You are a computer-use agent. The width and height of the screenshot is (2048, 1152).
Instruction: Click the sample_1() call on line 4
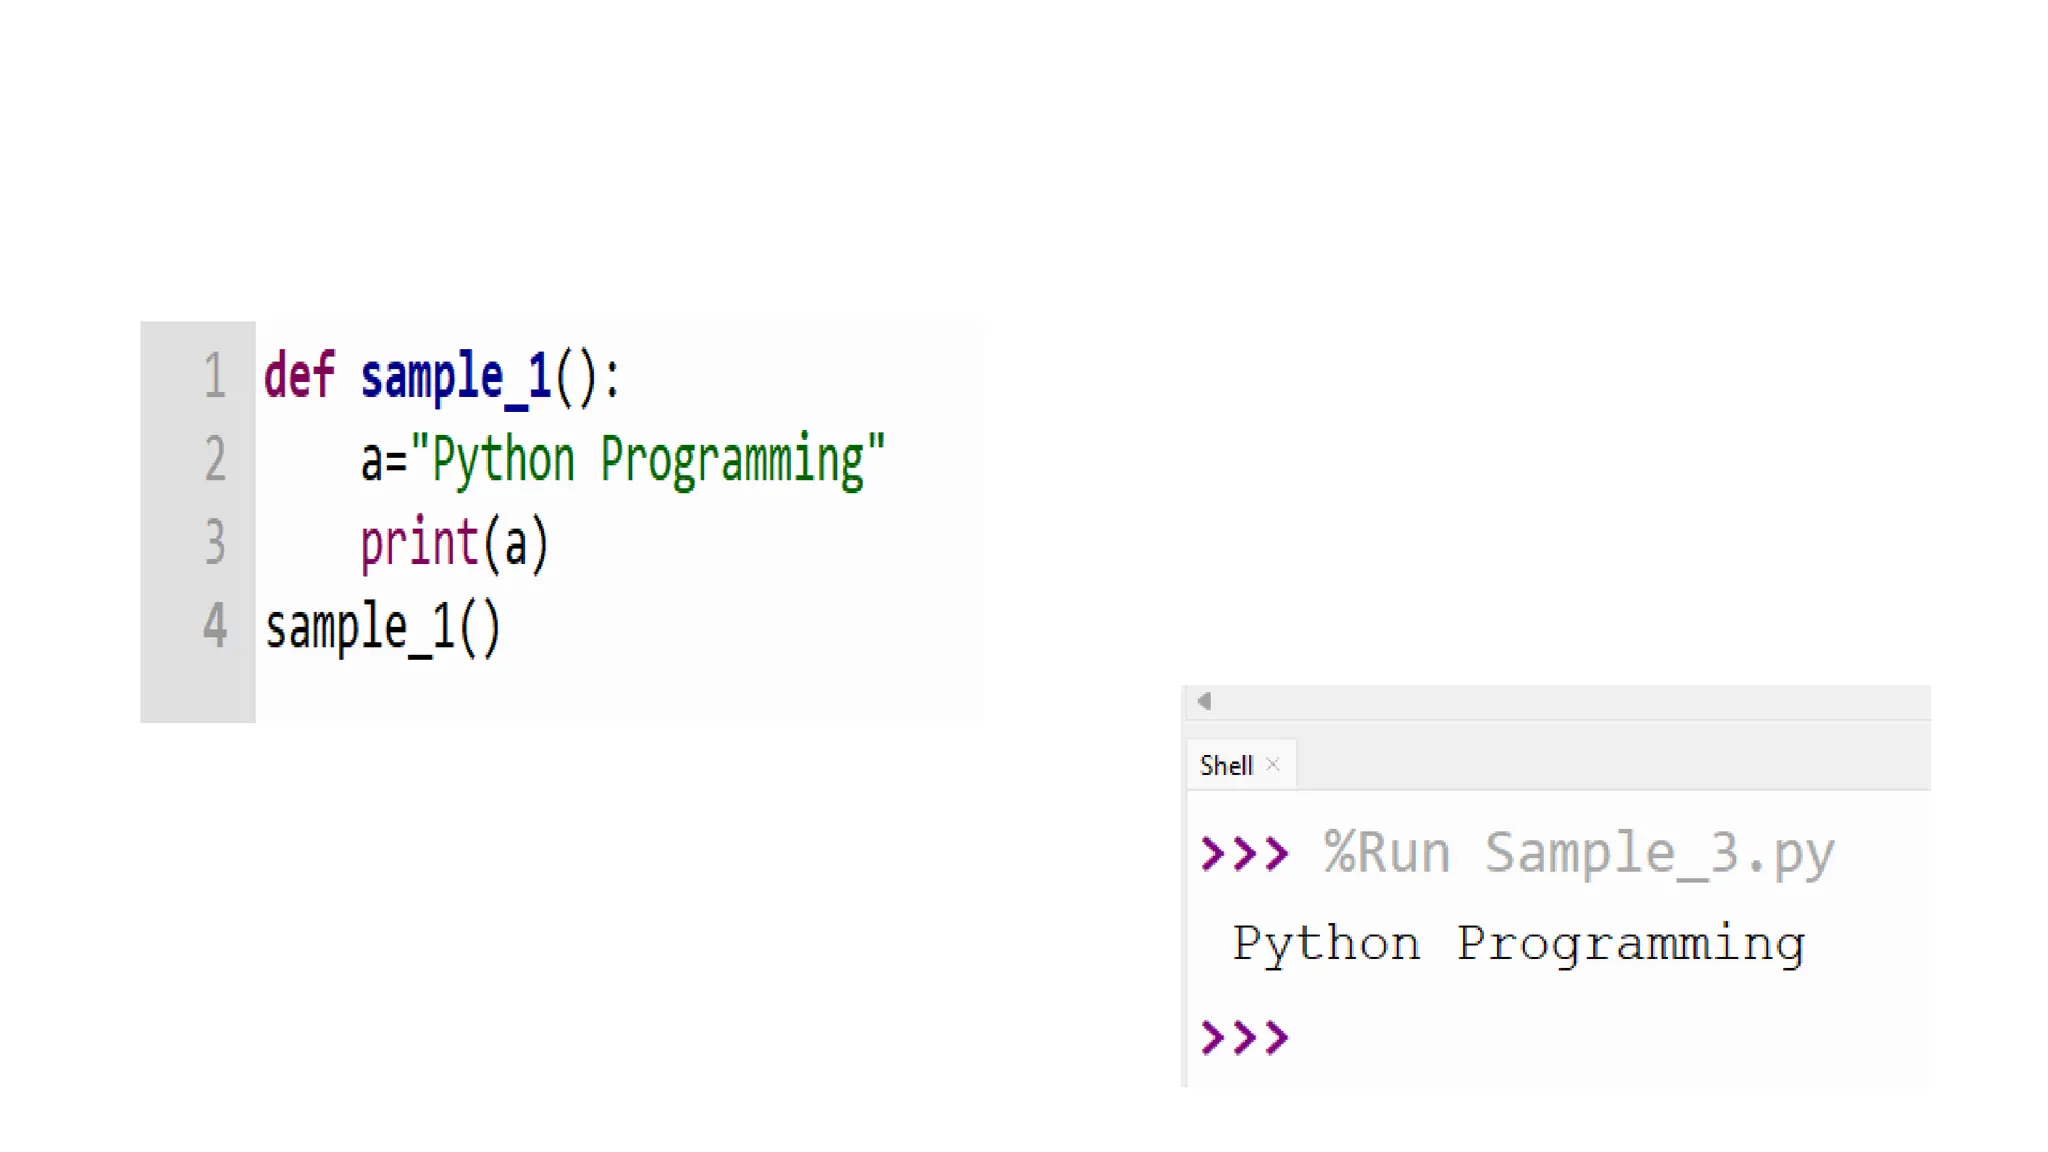382,628
